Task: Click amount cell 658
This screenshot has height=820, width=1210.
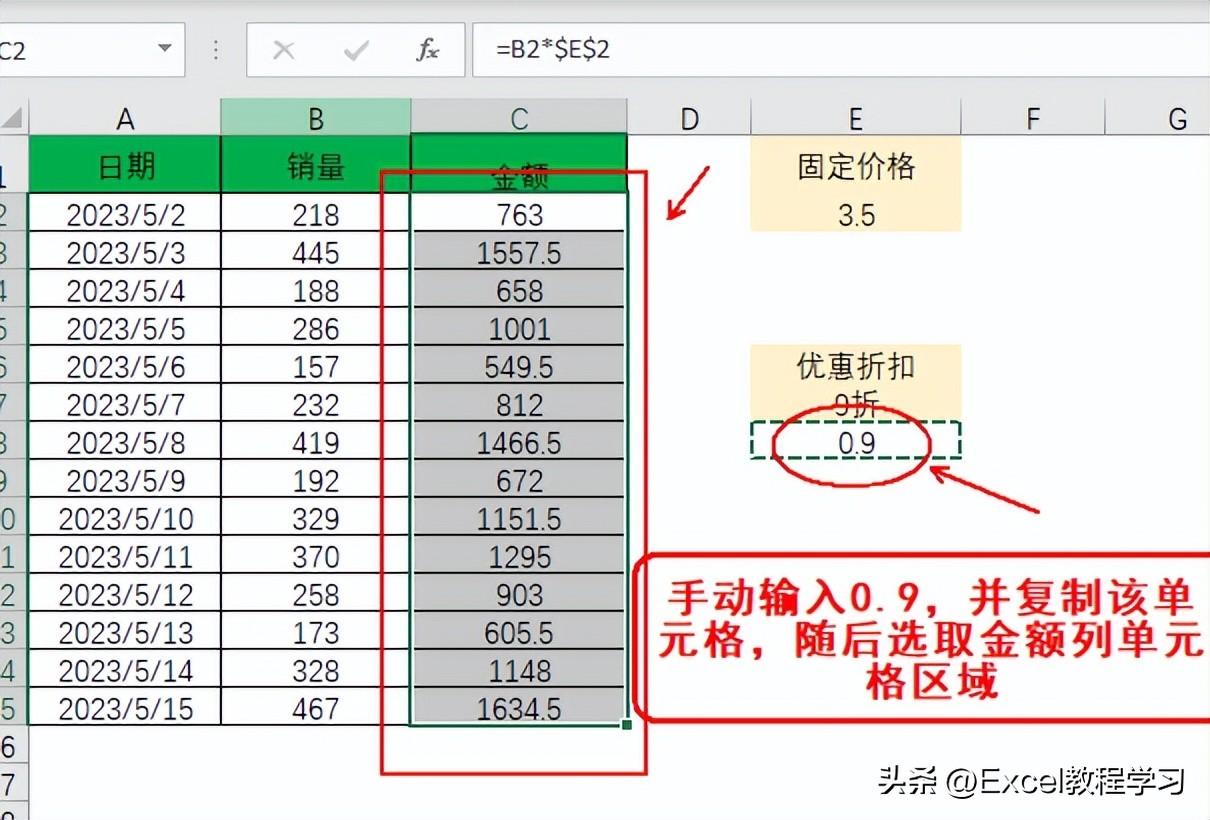Action: click(x=519, y=290)
